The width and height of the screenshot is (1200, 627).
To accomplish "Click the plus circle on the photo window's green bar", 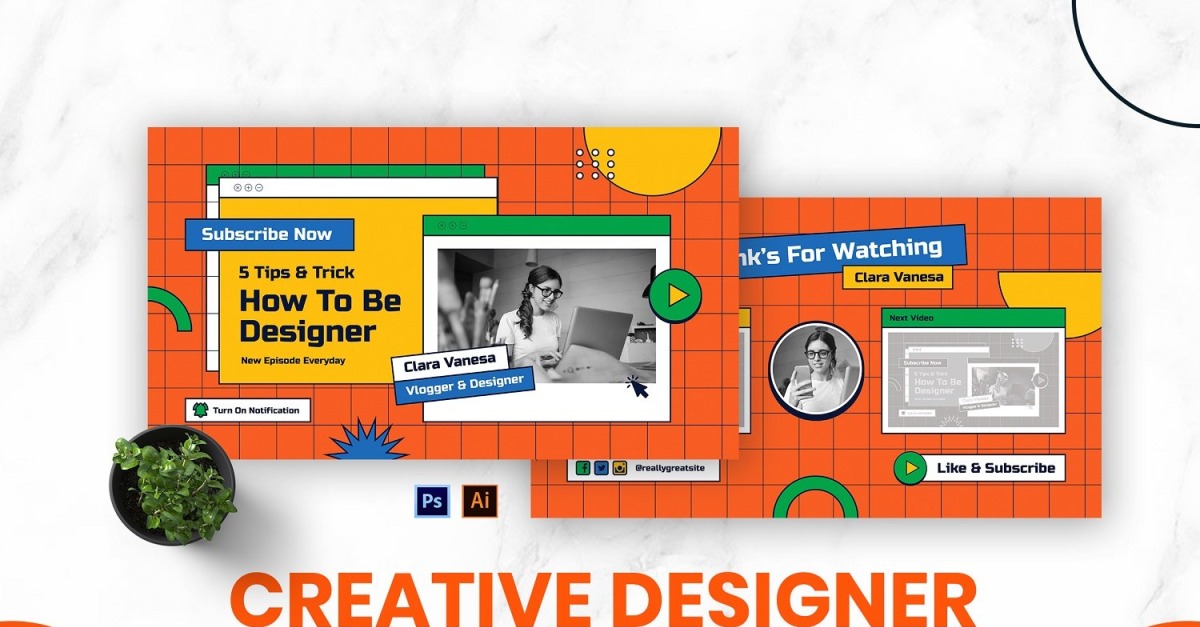I will click(x=452, y=226).
